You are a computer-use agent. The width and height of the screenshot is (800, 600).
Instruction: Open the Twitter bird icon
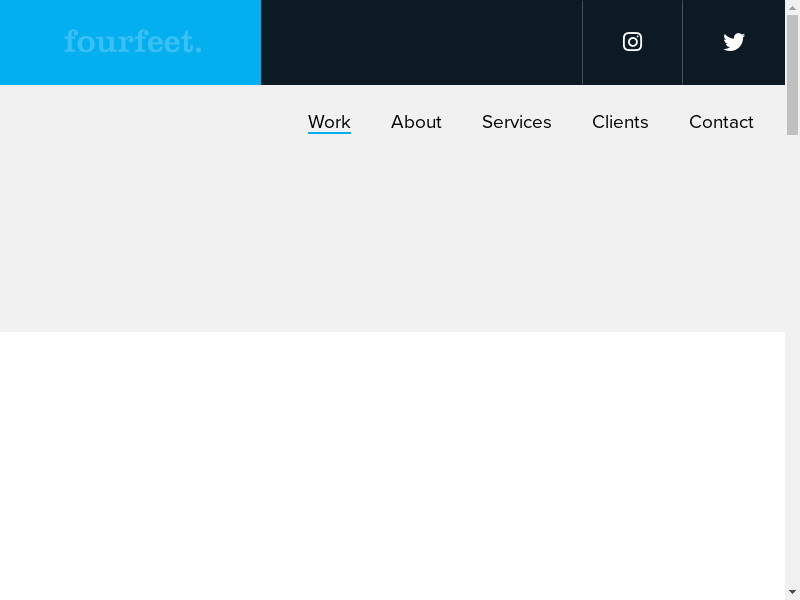(734, 42)
